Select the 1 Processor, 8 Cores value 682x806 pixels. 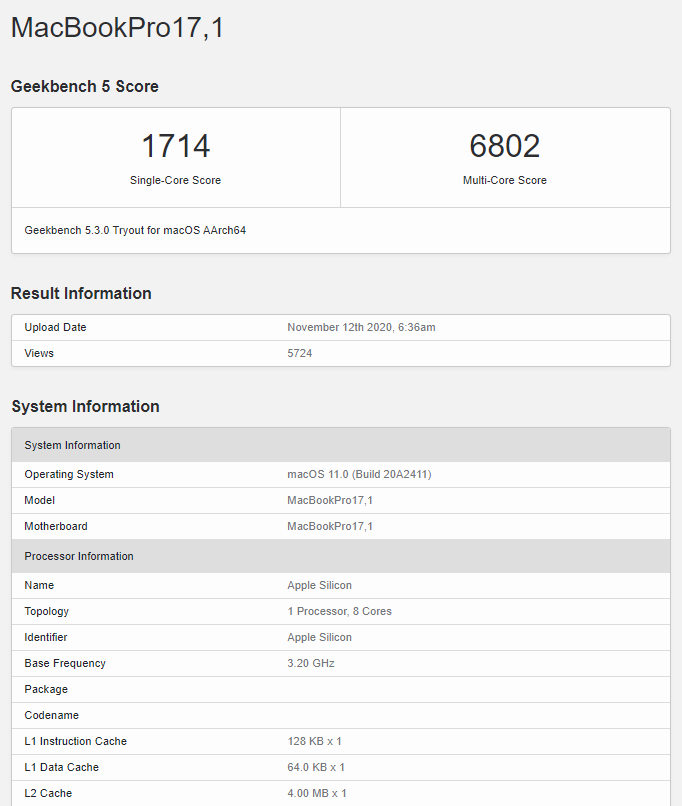pos(339,611)
